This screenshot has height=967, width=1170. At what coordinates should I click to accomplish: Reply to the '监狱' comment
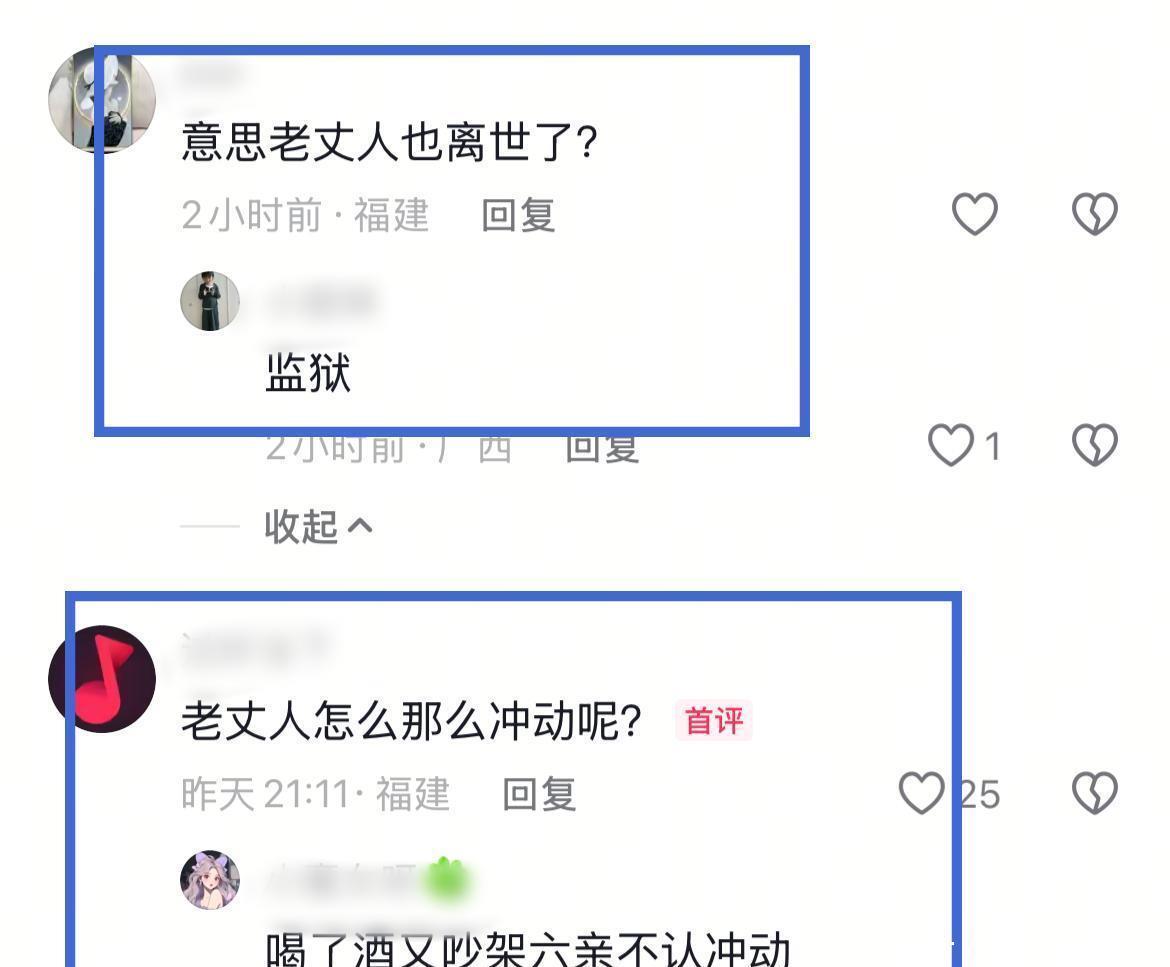(601, 447)
